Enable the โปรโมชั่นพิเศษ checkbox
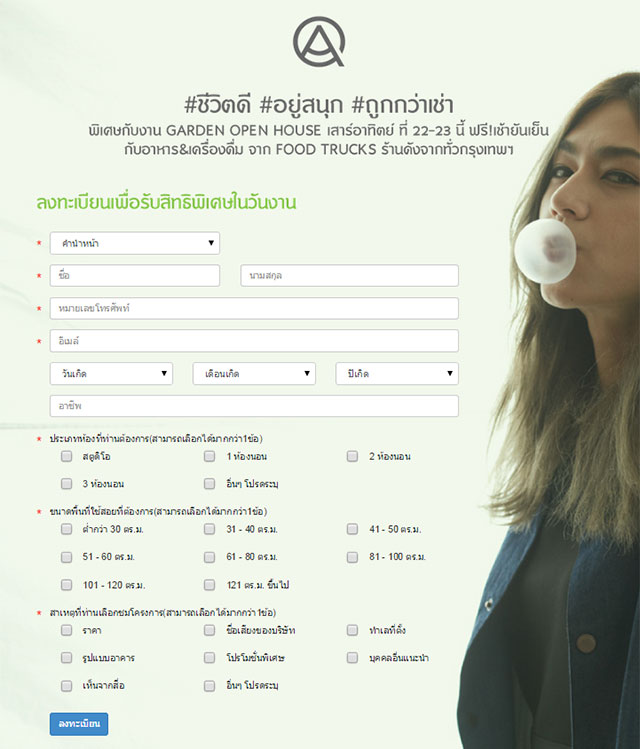 (209, 658)
